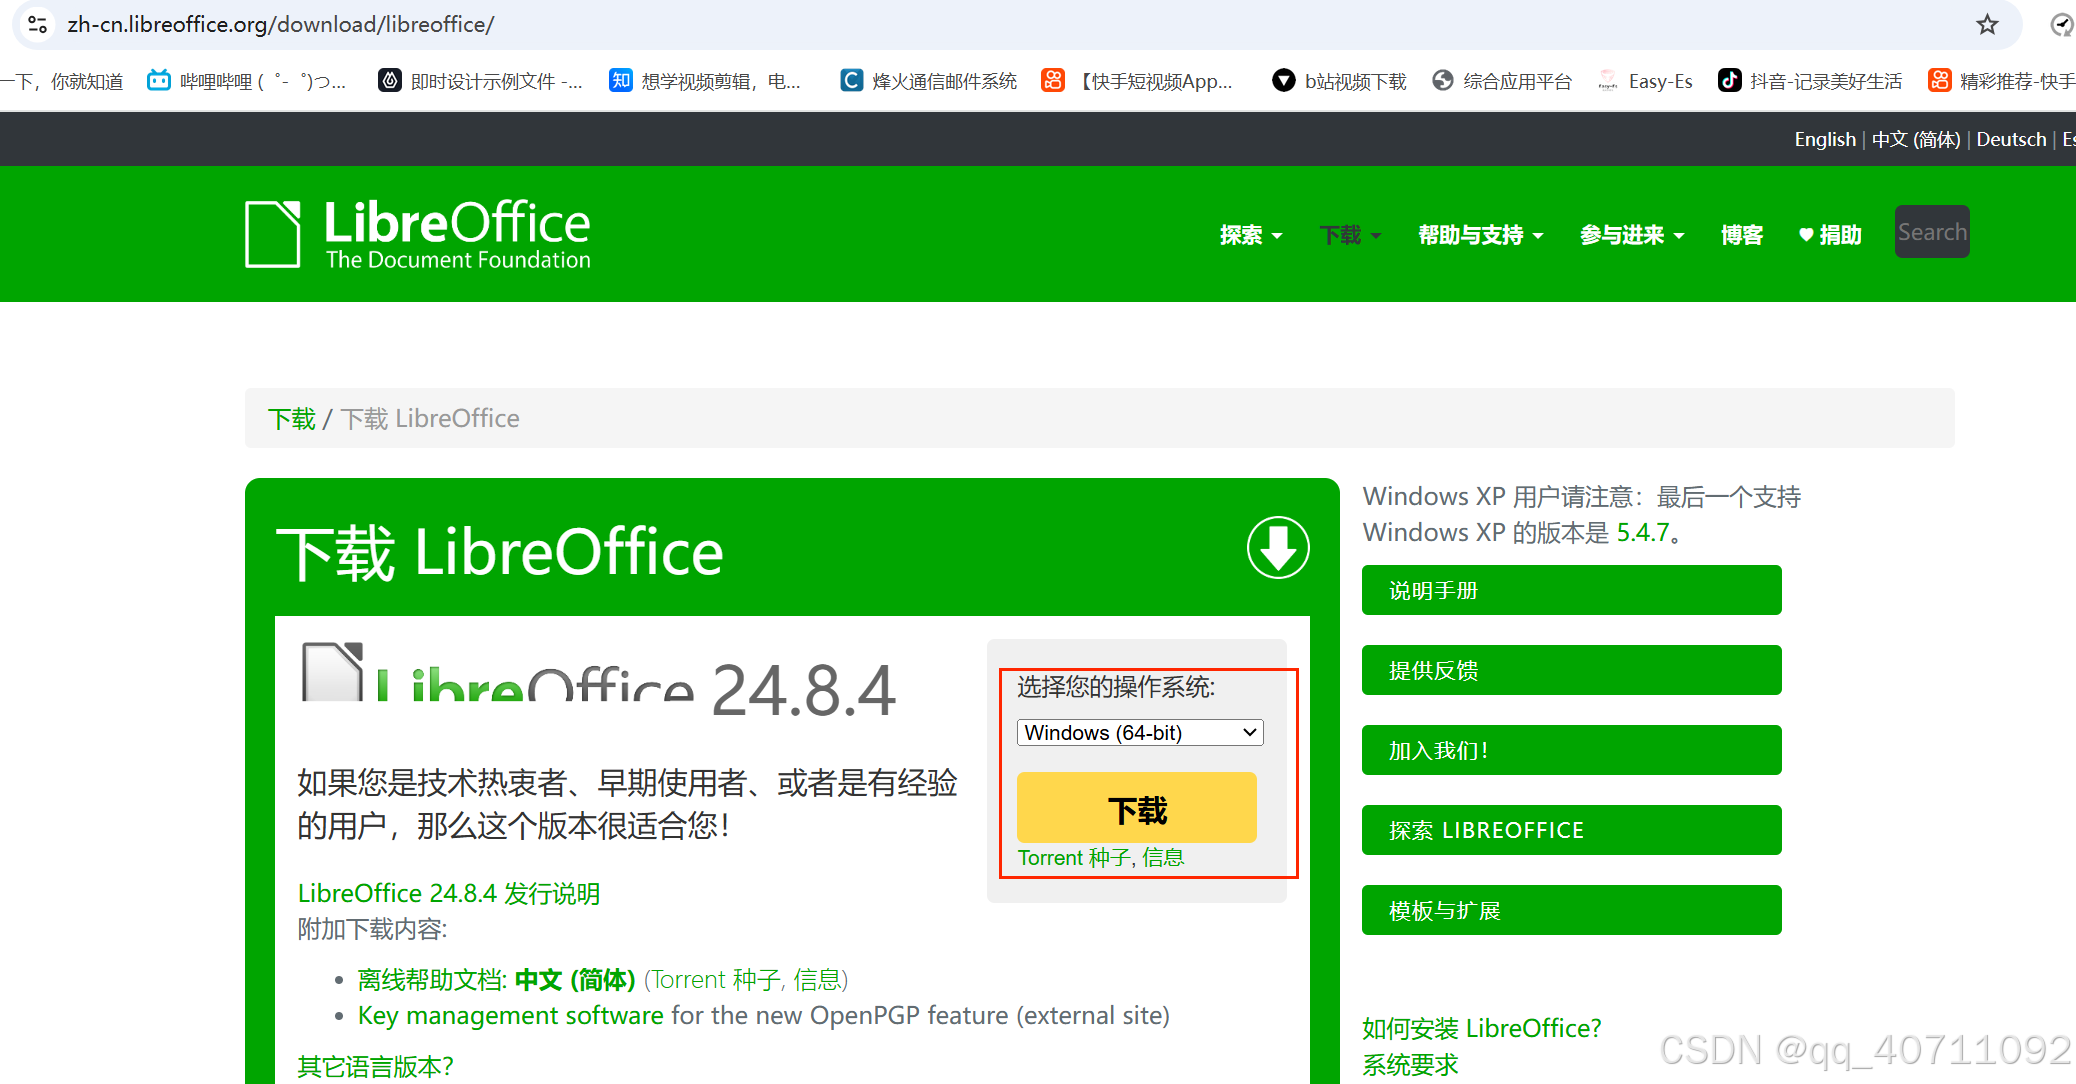Image resolution: width=2076 pixels, height=1084 pixels.
Task: Click the 加入我们! green button
Action: 1571,750
